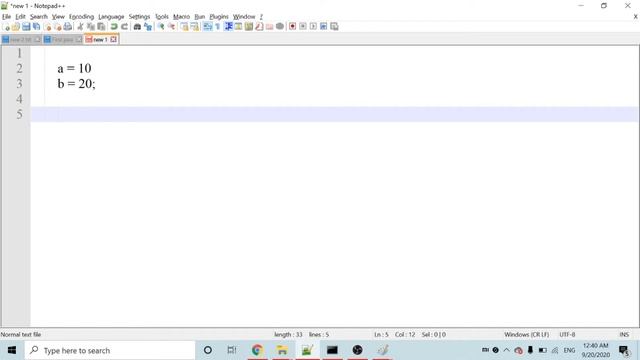Play back the recorded macro

click(313, 27)
